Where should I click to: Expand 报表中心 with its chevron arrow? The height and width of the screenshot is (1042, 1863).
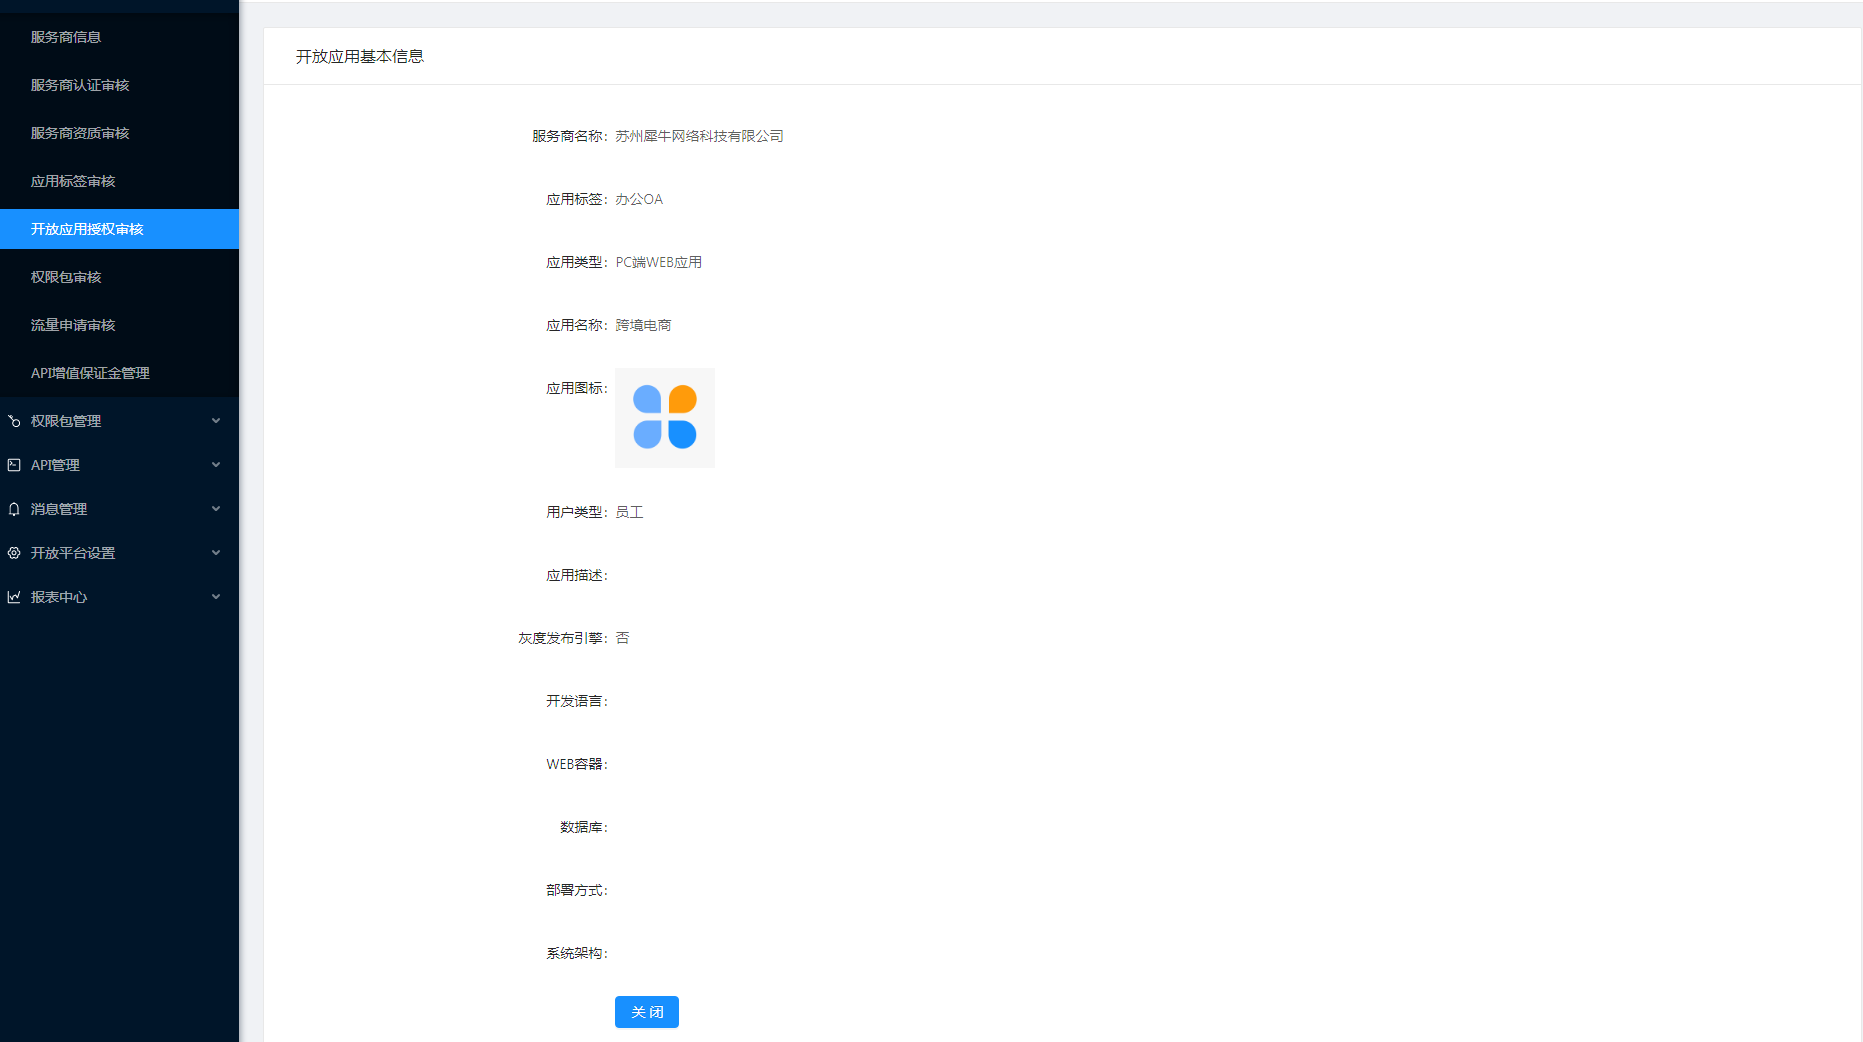(216, 597)
